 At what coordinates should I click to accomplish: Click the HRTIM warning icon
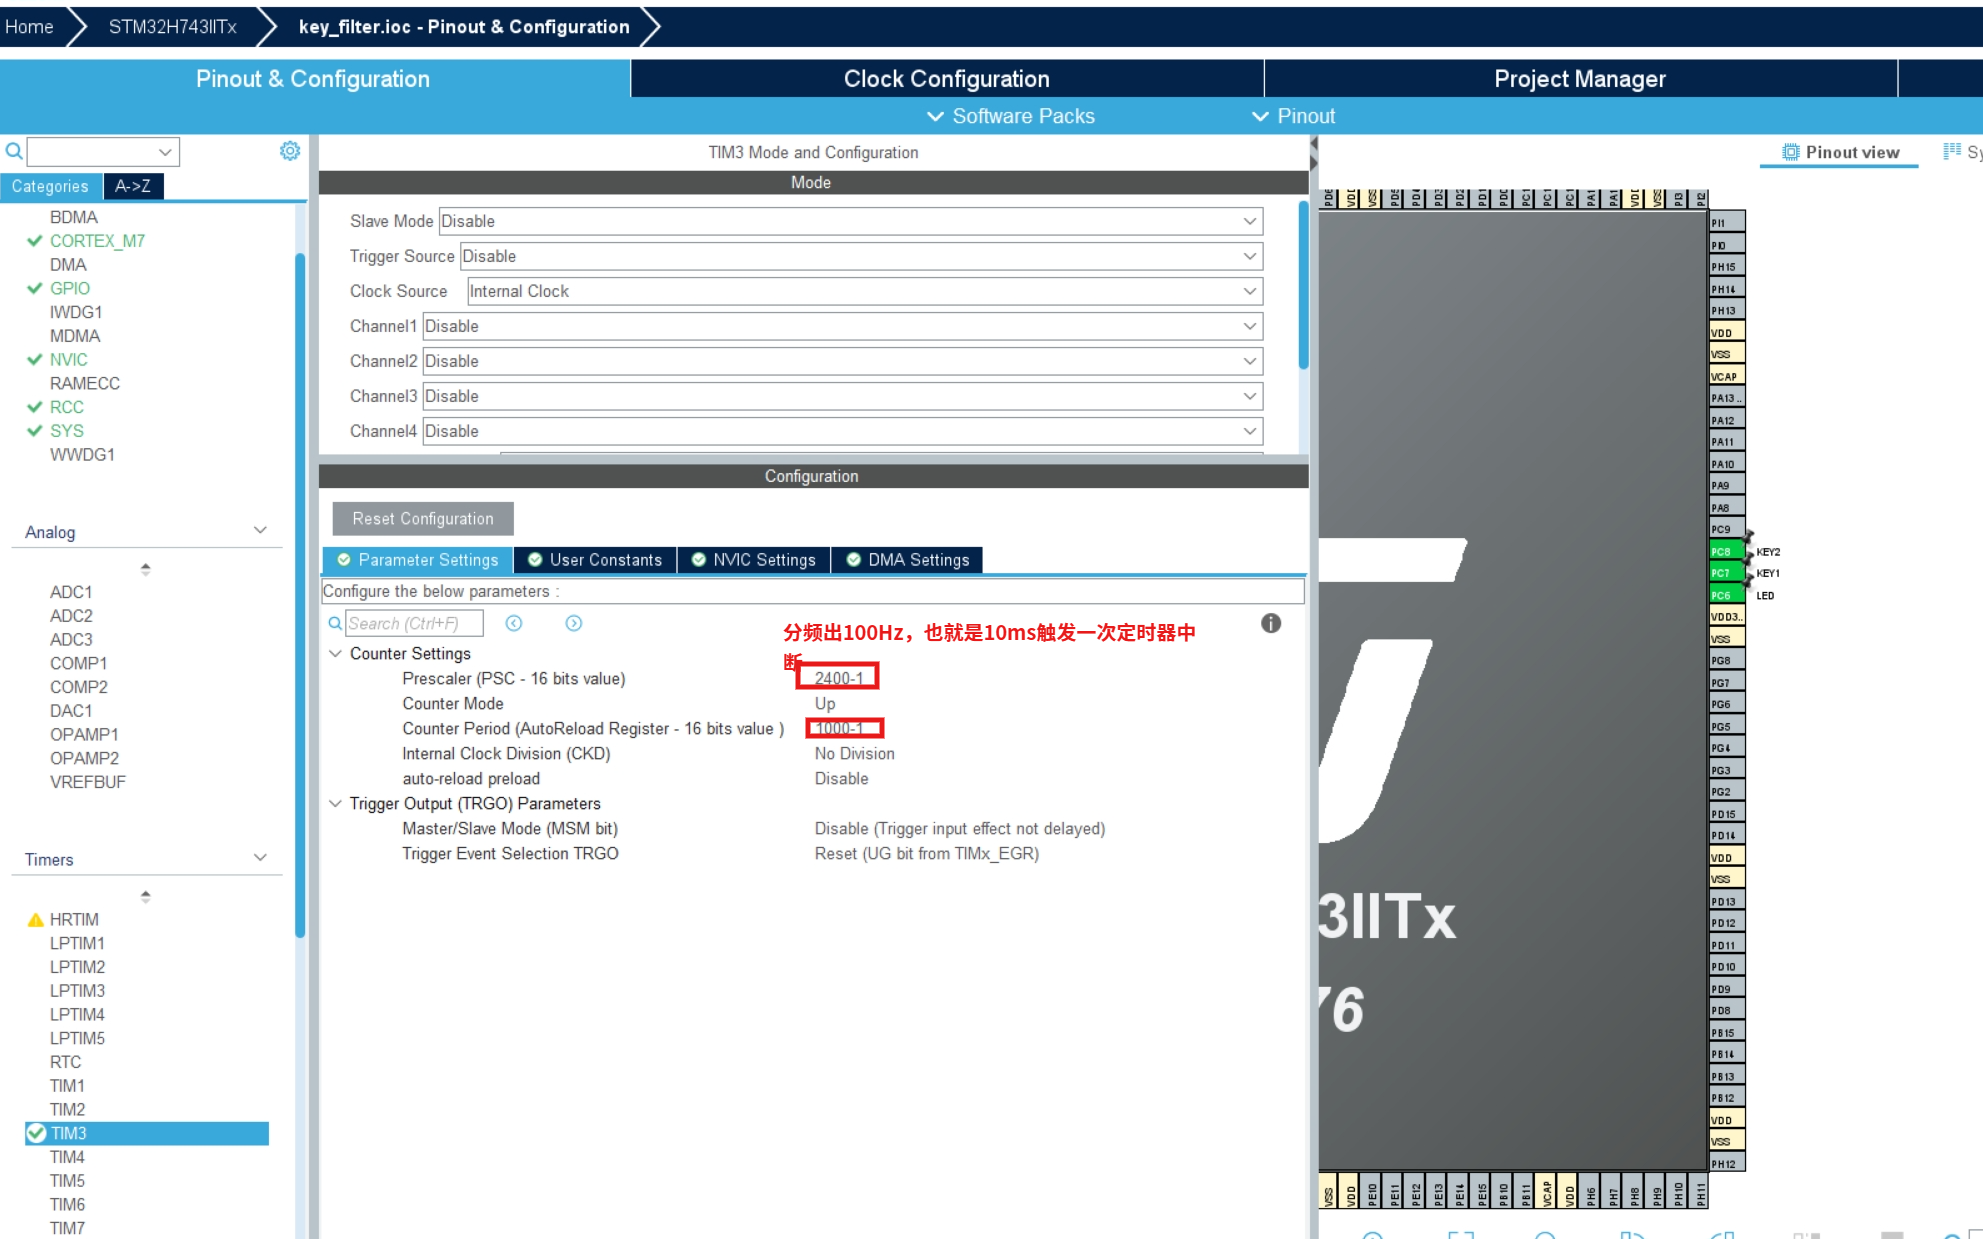[36, 919]
